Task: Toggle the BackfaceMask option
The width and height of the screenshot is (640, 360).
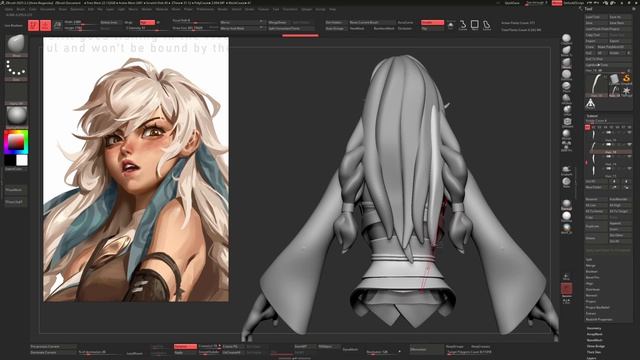Action: [384, 29]
